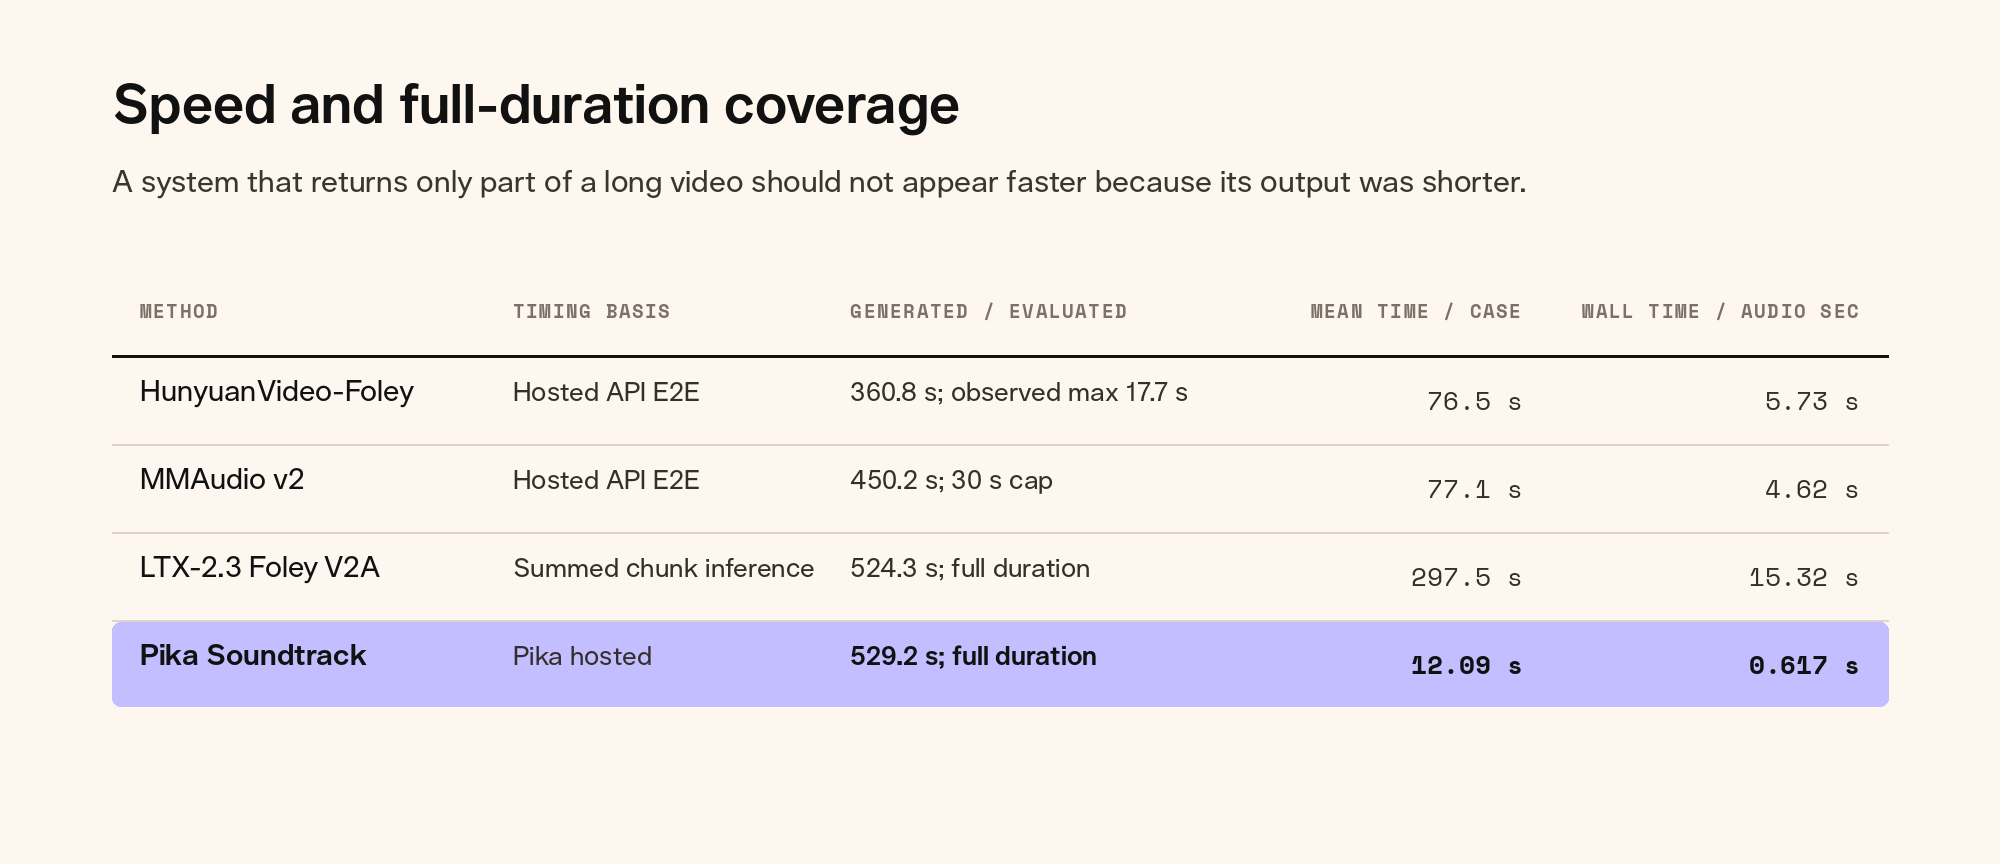
Task: Select the 76.5 s mean time value
Action: point(1474,402)
